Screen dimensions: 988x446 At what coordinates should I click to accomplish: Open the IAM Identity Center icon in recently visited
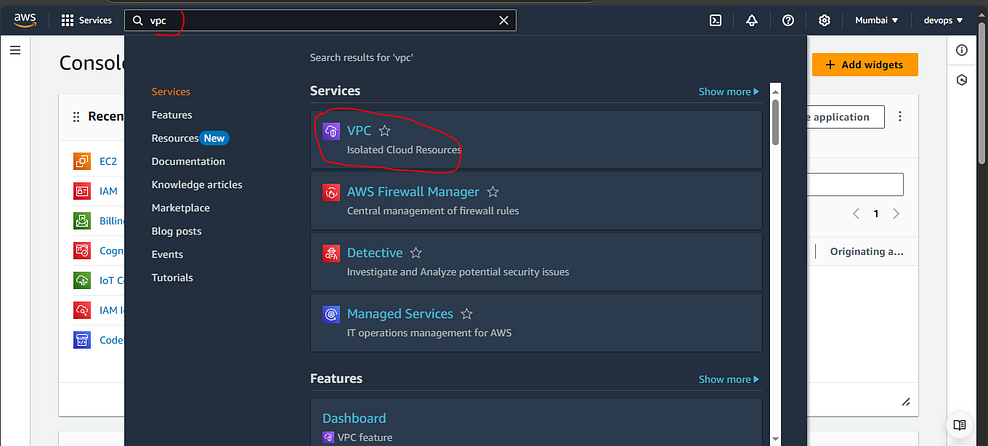coord(82,310)
